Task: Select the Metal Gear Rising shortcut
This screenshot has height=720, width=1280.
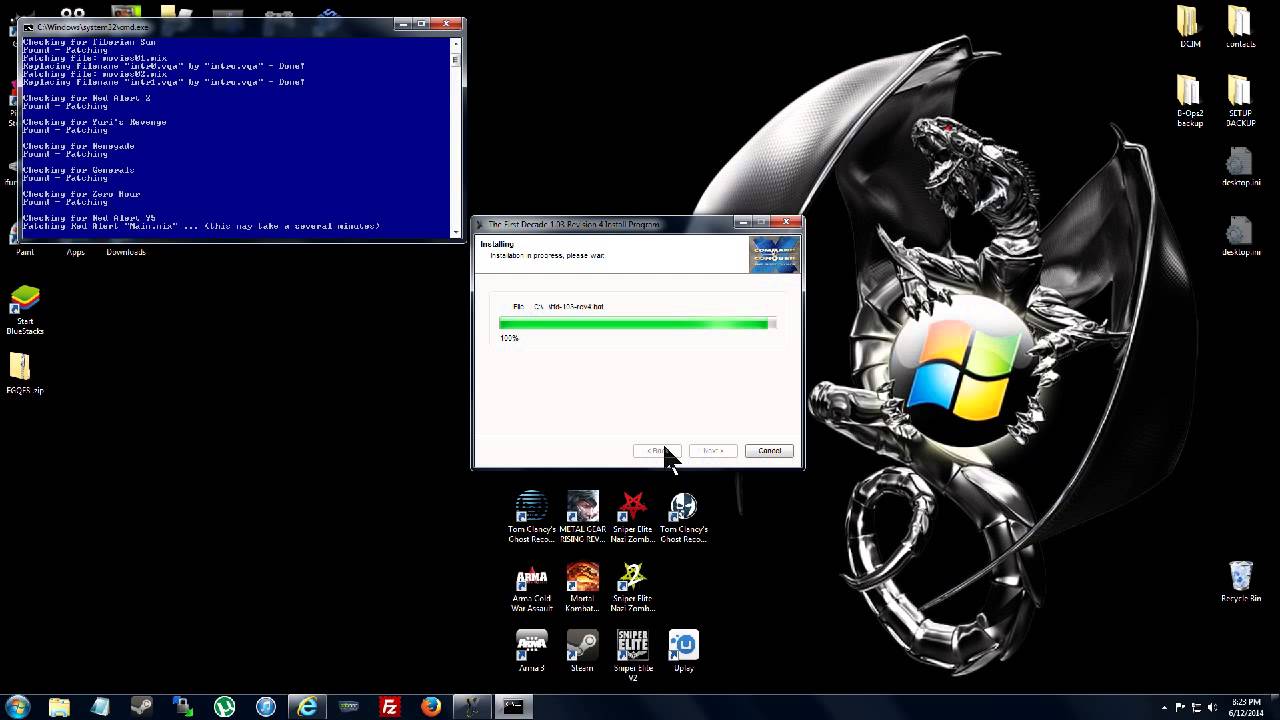Action: pyautogui.click(x=582, y=518)
